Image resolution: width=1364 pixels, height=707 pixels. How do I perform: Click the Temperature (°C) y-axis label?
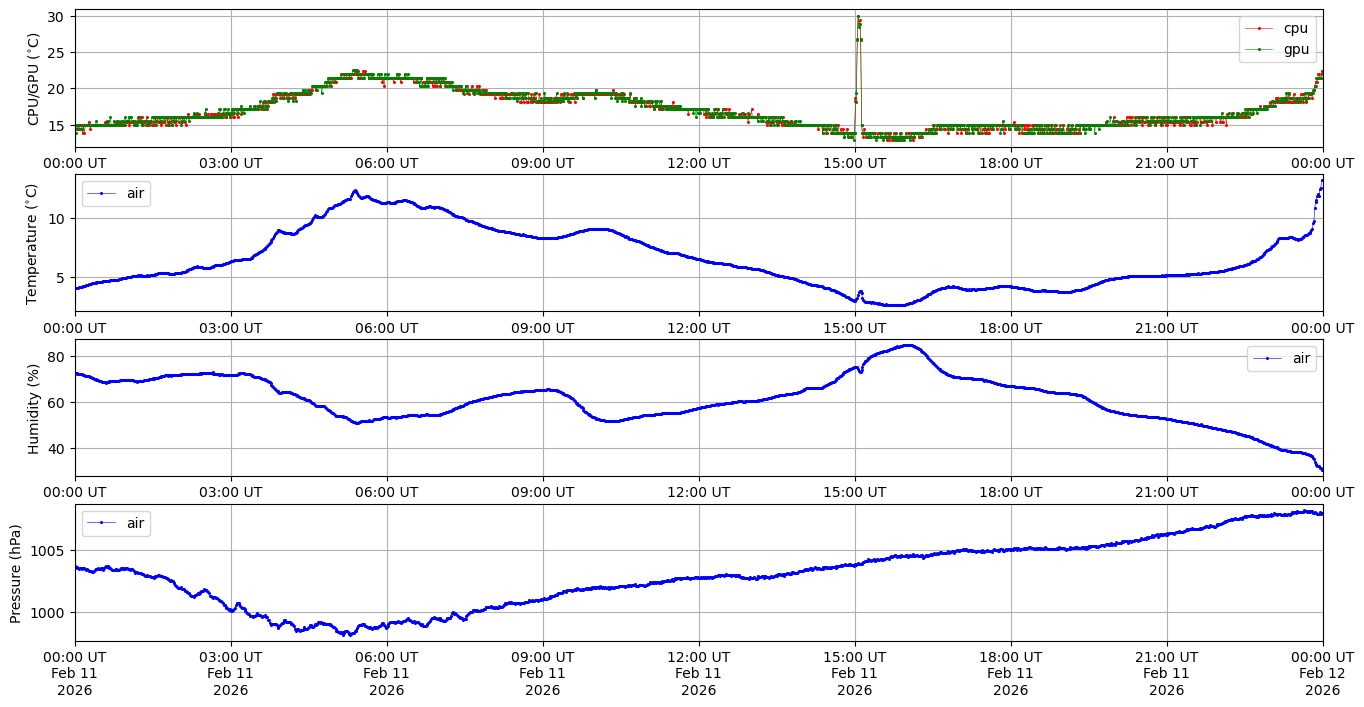point(33,243)
